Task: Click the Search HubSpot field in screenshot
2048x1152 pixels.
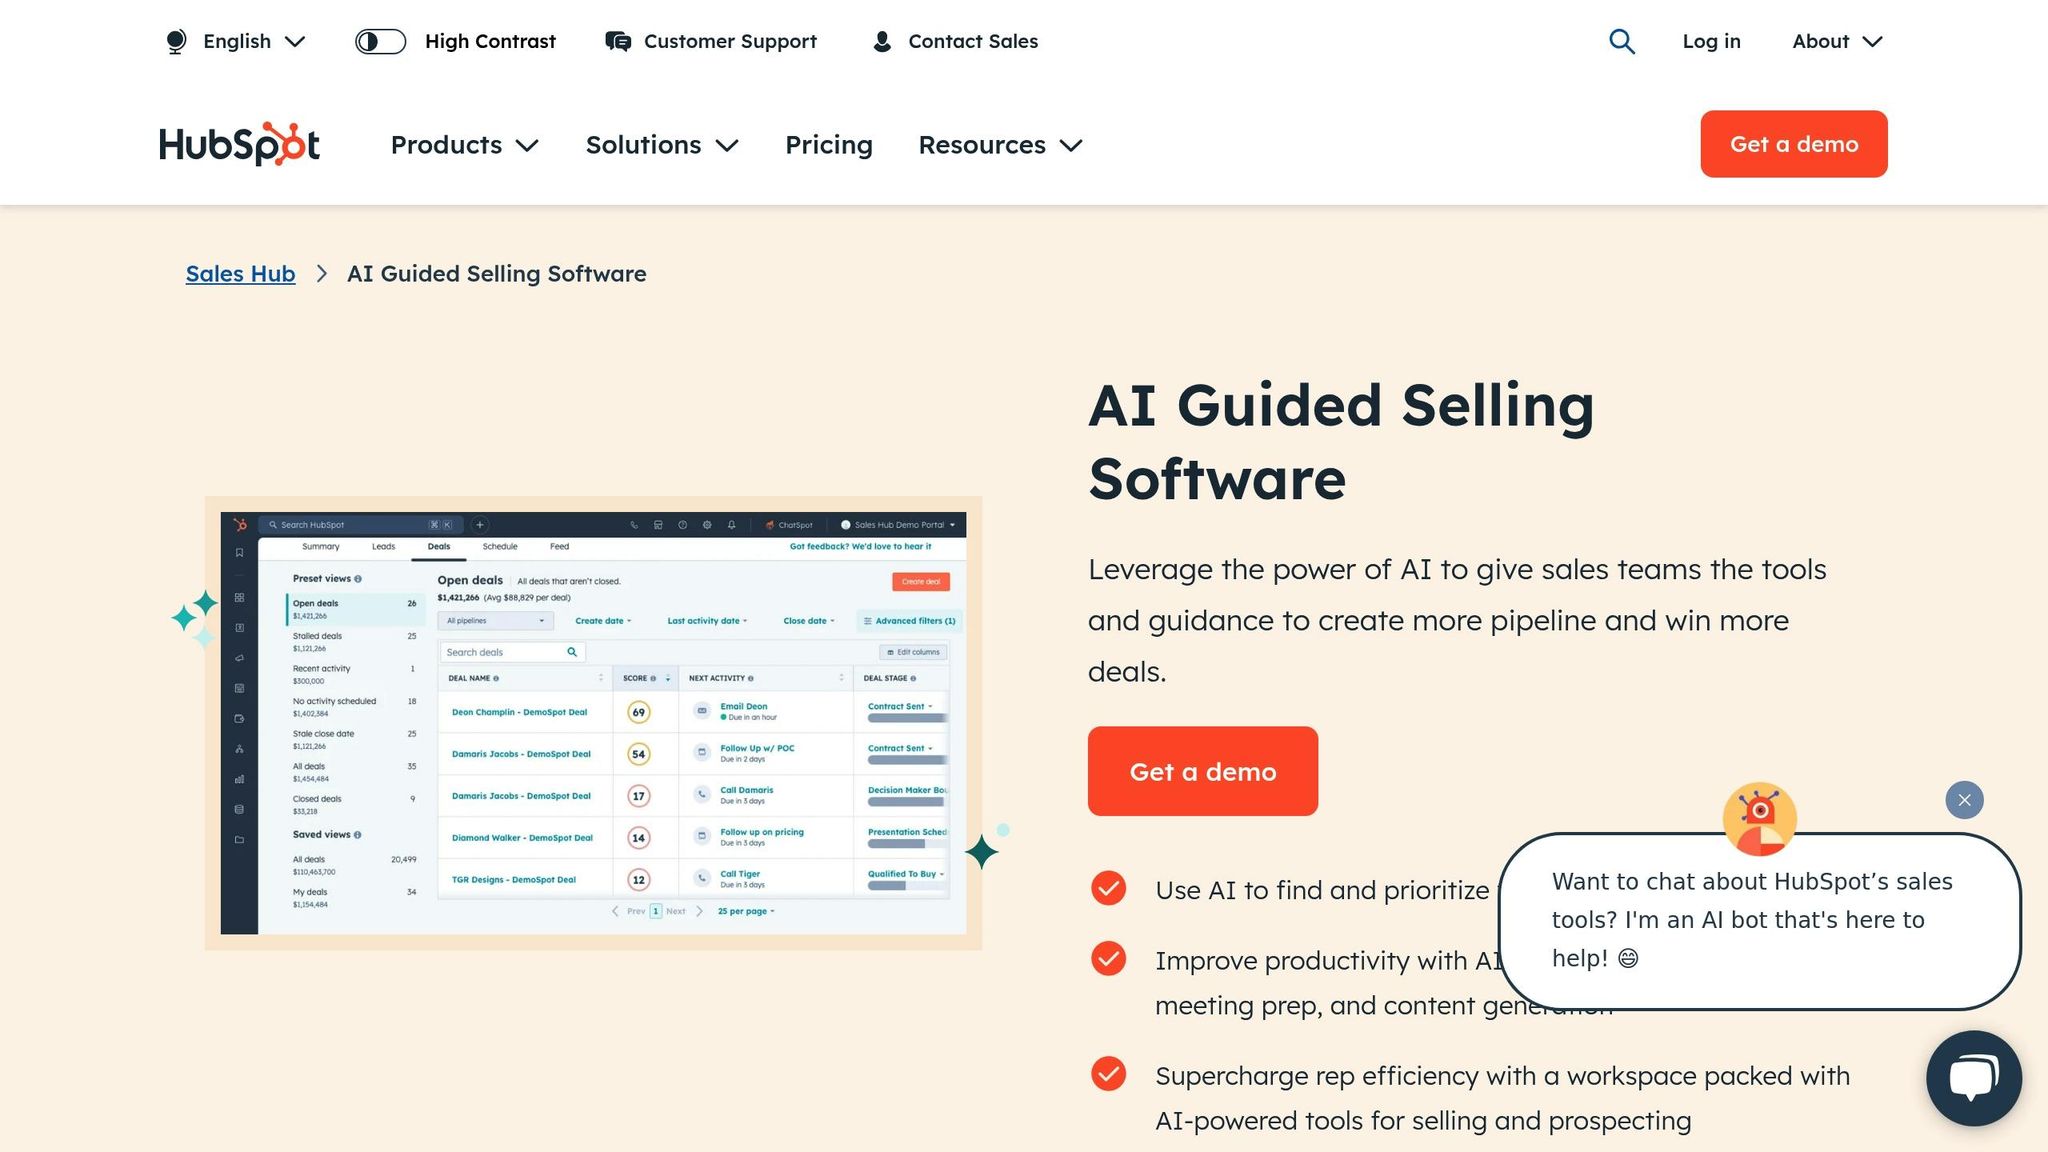Action: click(360, 525)
